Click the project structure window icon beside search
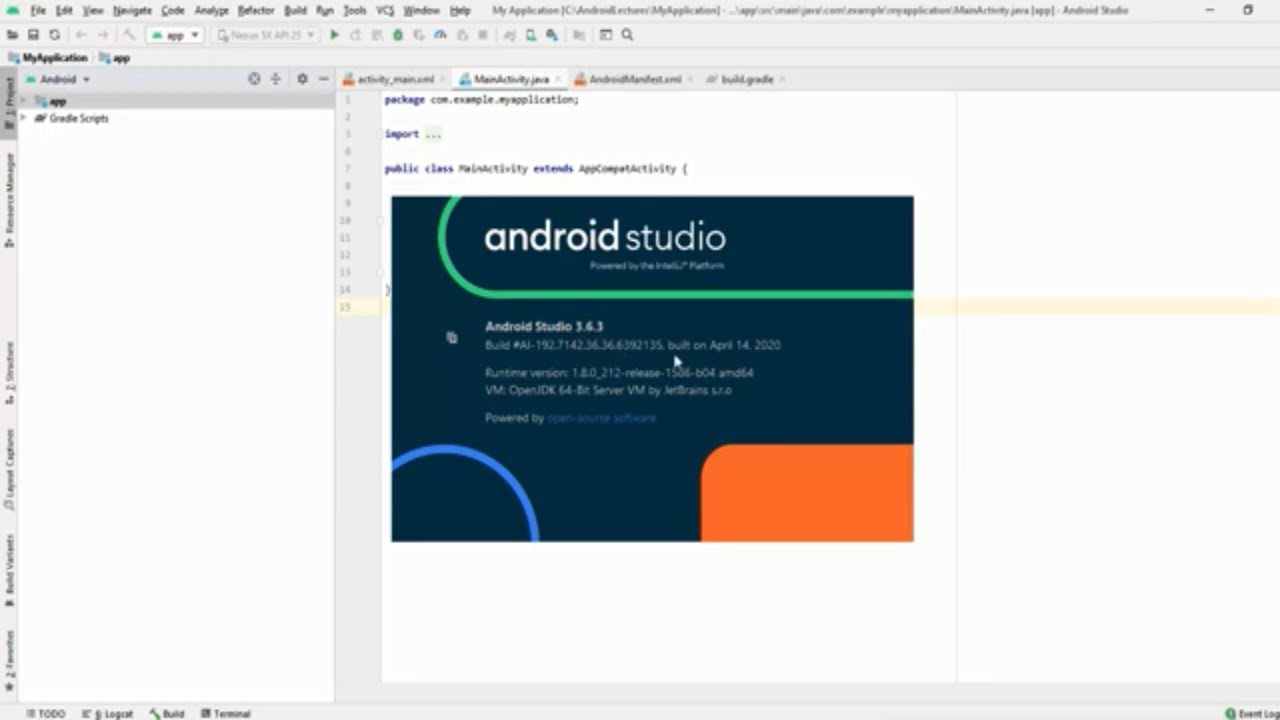 605,35
